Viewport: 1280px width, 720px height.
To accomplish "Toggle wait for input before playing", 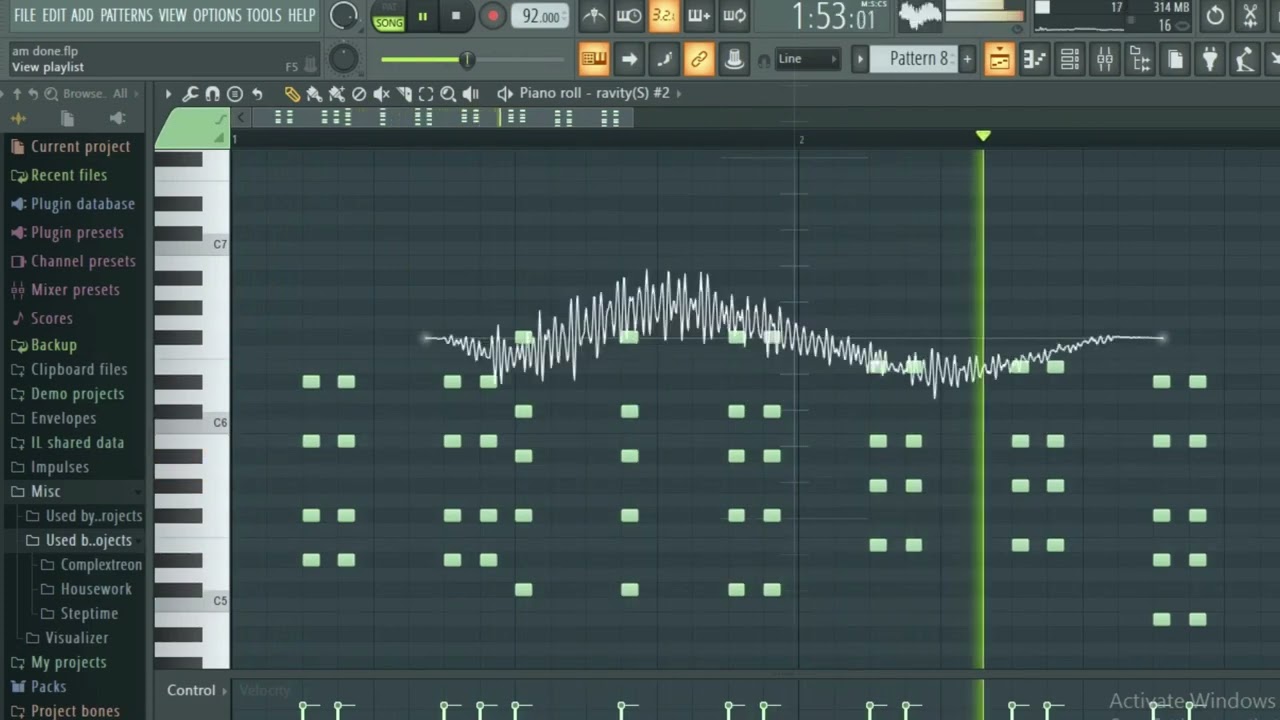I will pyautogui.click(x=629, y=15).
